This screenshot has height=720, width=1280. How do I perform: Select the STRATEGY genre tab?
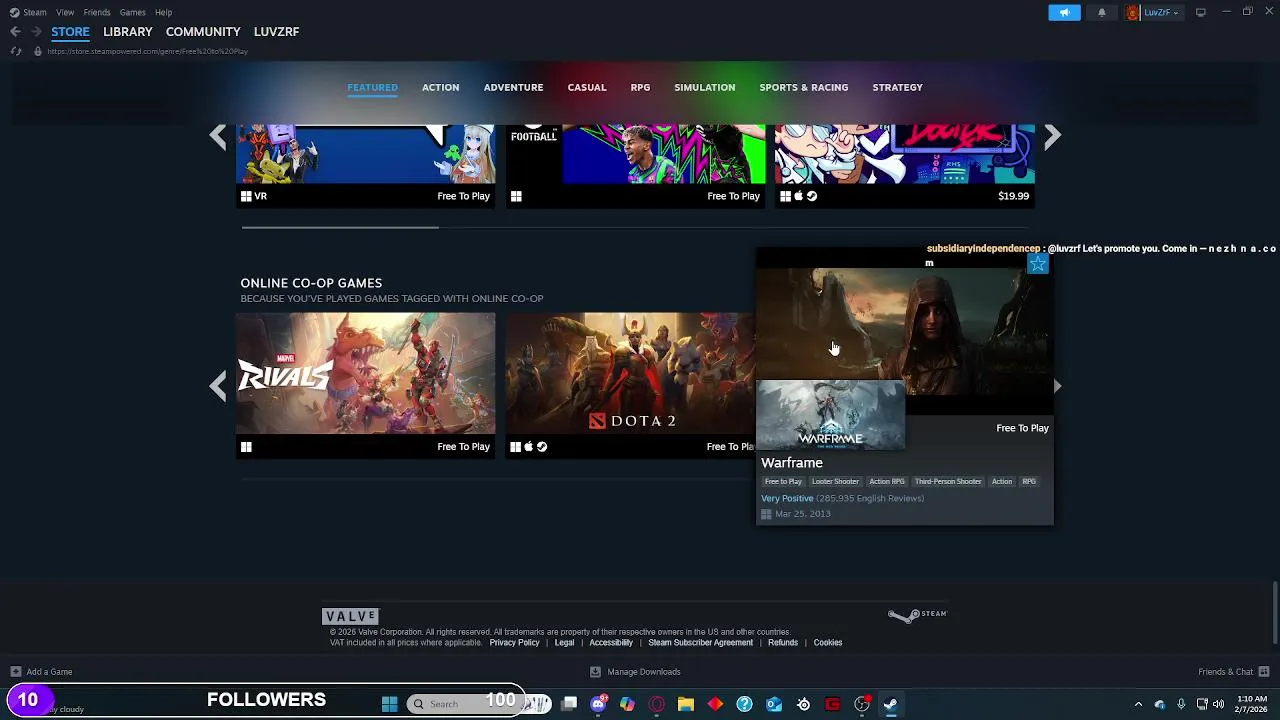click(x=897, y=87)
